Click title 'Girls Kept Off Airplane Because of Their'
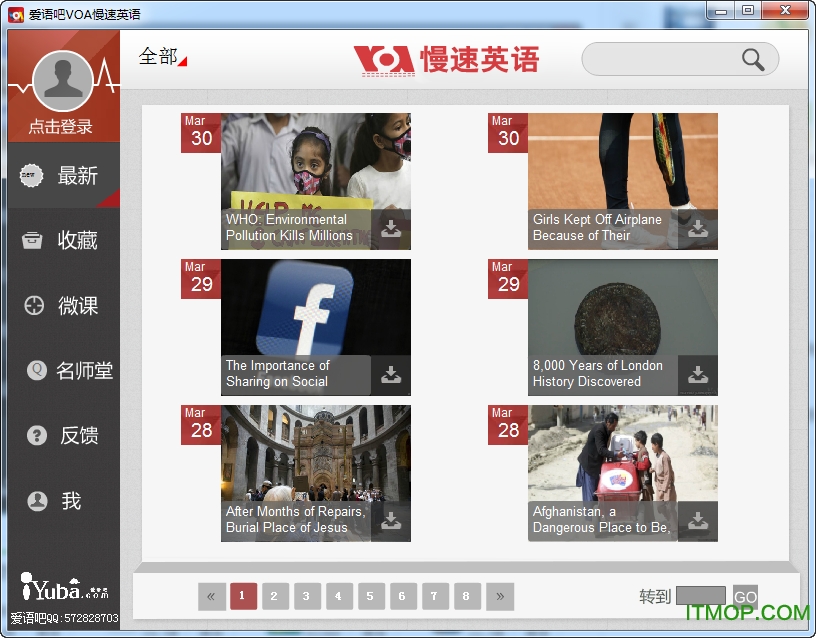The width and height of the screenshot is (816, 638). point(597,227)
